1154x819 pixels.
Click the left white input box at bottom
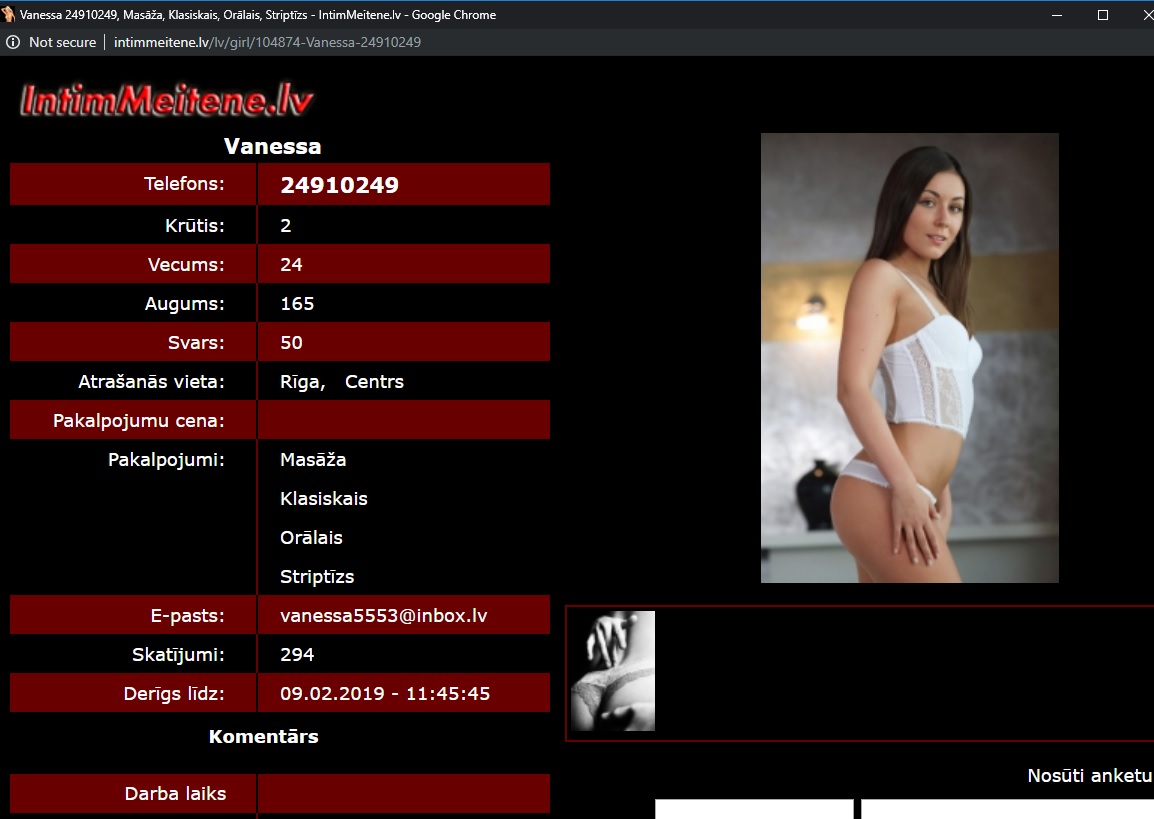pos(754,809)
